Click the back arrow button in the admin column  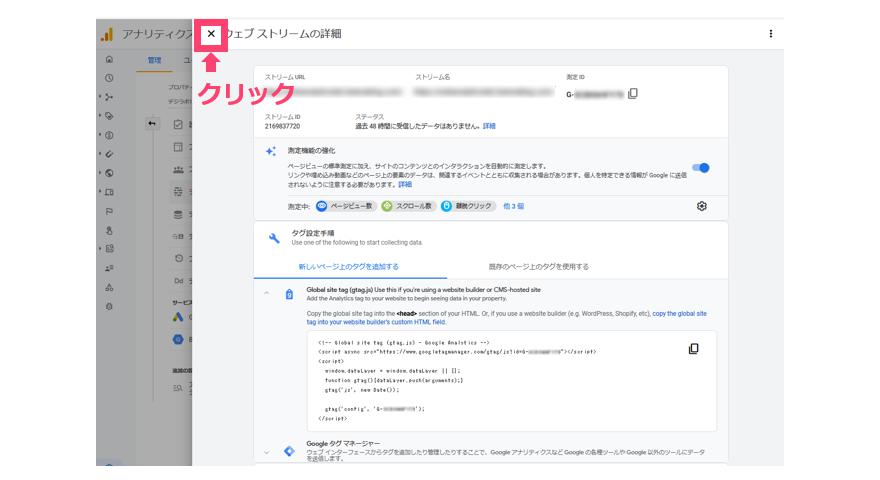click(x=152, y=124)
